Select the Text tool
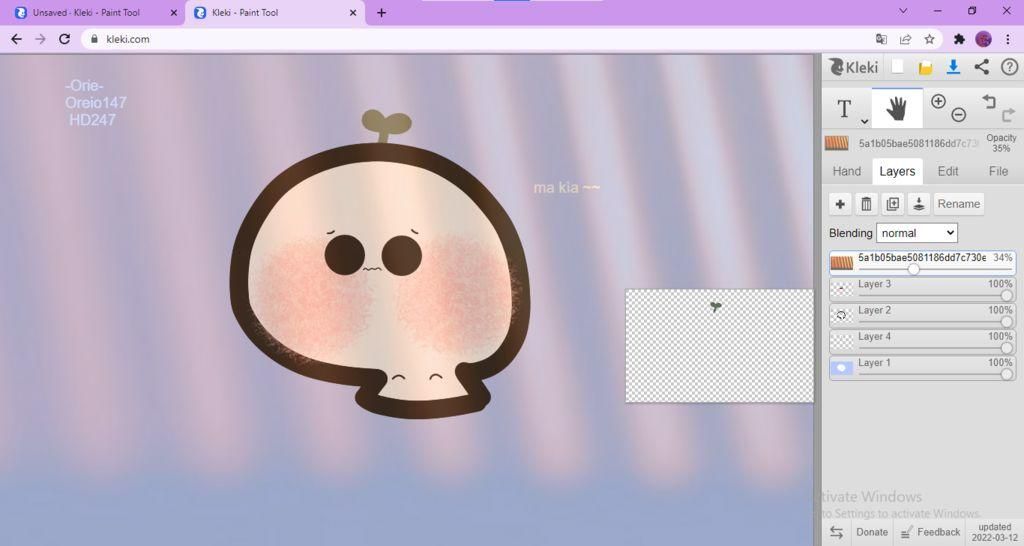This screenshot has width=1024, height=546. [x=844, y=108]
